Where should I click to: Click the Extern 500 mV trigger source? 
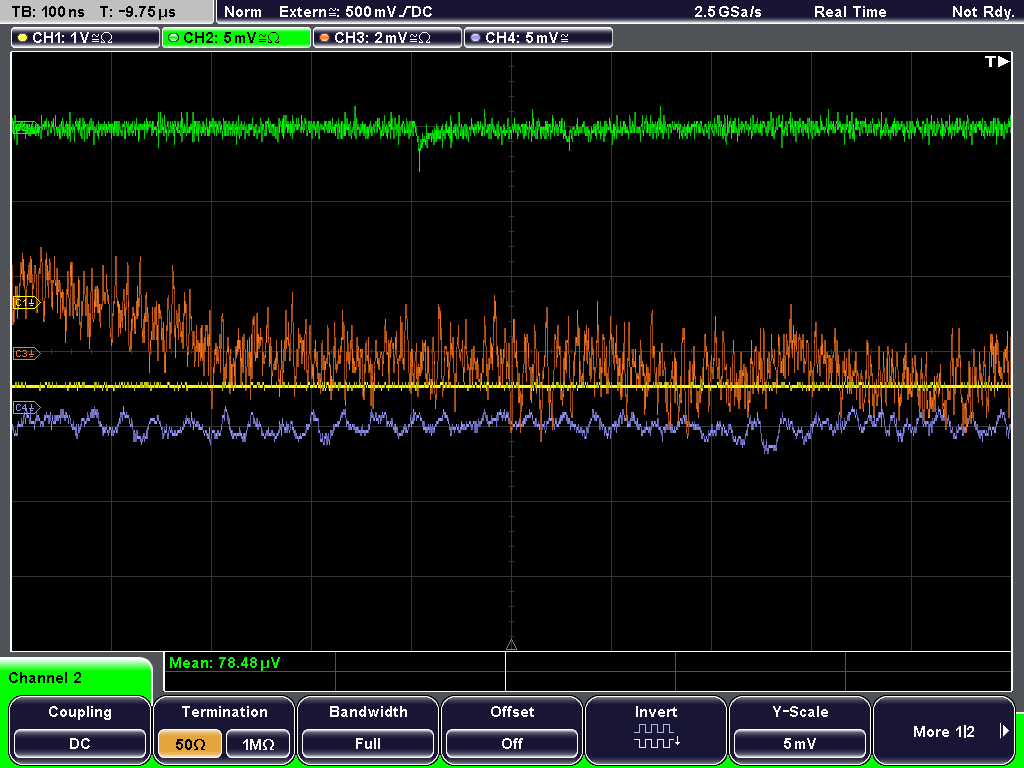pyautogui.click(x=355, y=12)
